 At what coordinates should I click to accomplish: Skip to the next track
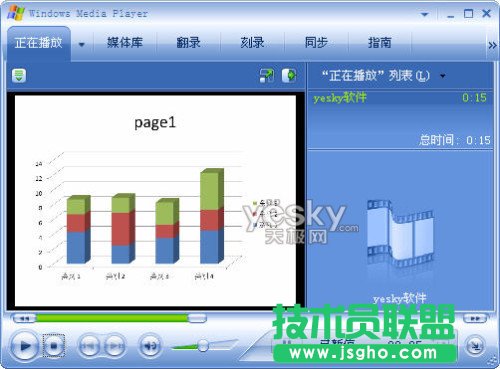pyautogui.click(x=115, y=346)
